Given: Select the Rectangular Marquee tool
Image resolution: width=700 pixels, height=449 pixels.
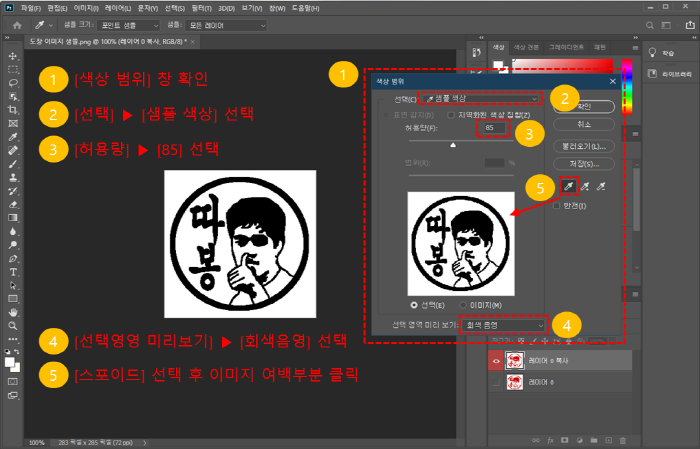Looking at the screenshot, I should click(x=13, y=70).
